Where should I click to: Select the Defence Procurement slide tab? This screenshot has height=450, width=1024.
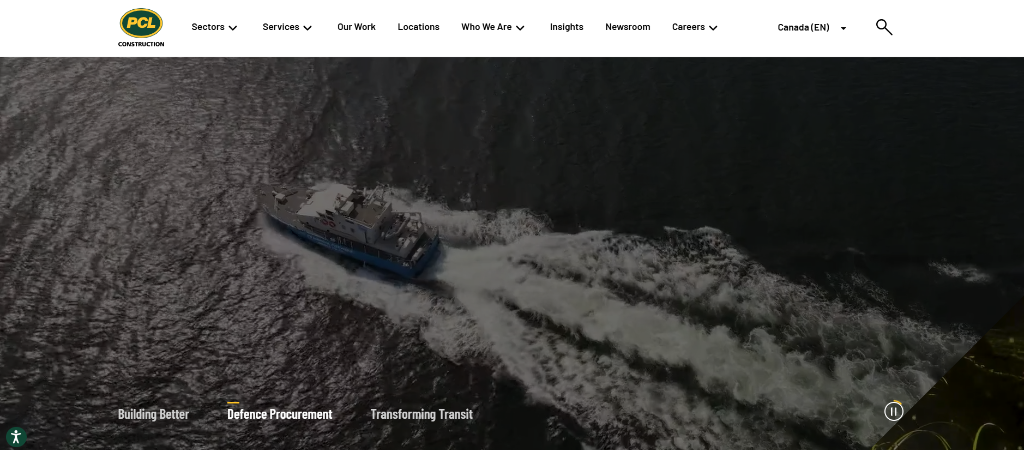(x=280, y=414)
